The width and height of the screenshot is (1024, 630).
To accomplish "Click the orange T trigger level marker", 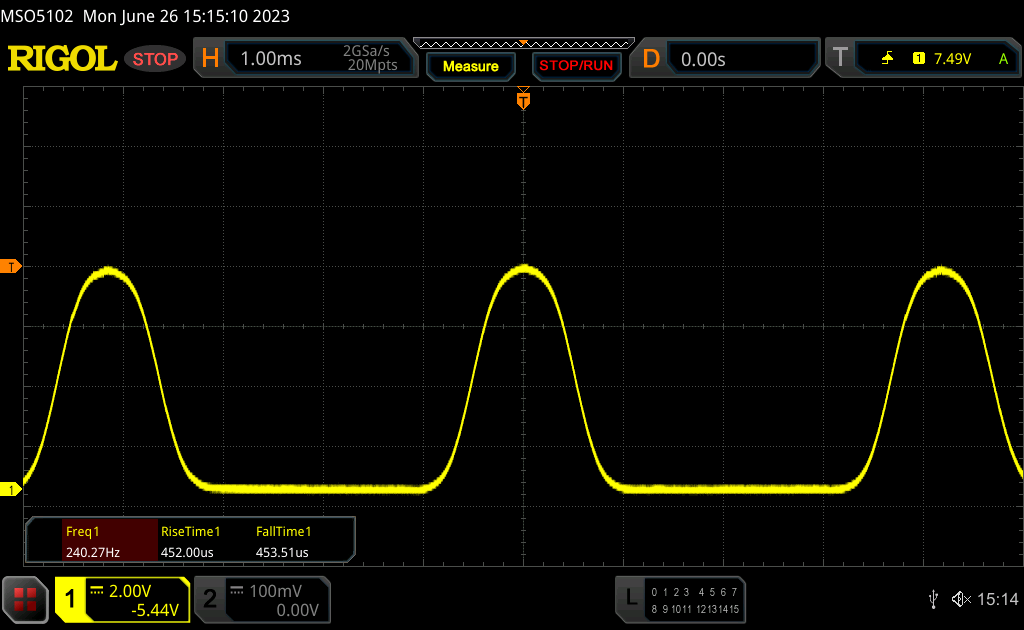I will (11, 267).
